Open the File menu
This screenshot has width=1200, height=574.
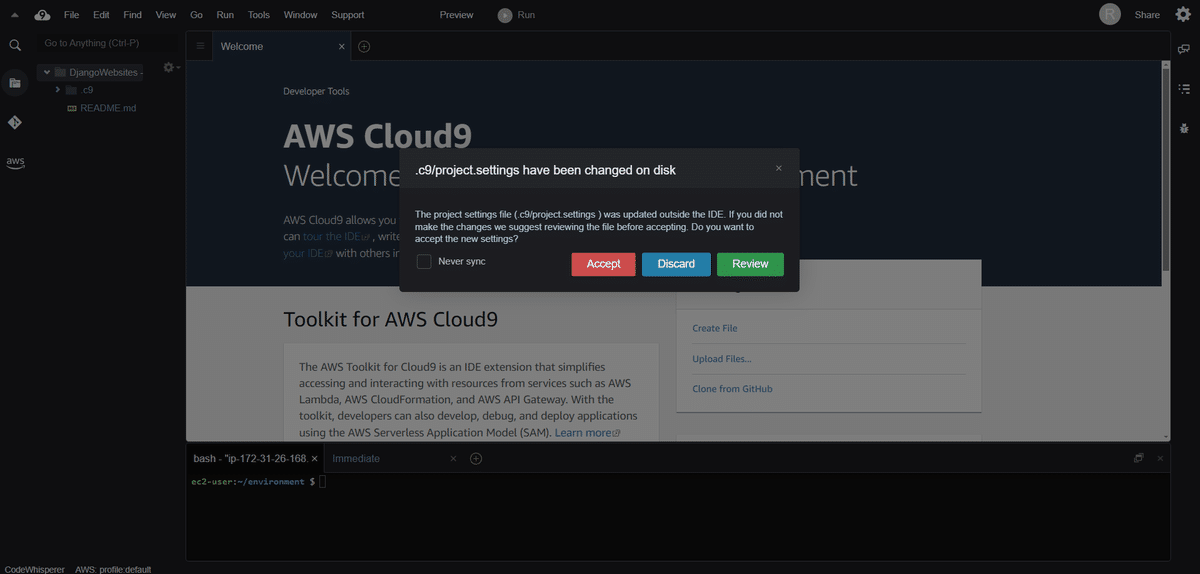point(71,15)
